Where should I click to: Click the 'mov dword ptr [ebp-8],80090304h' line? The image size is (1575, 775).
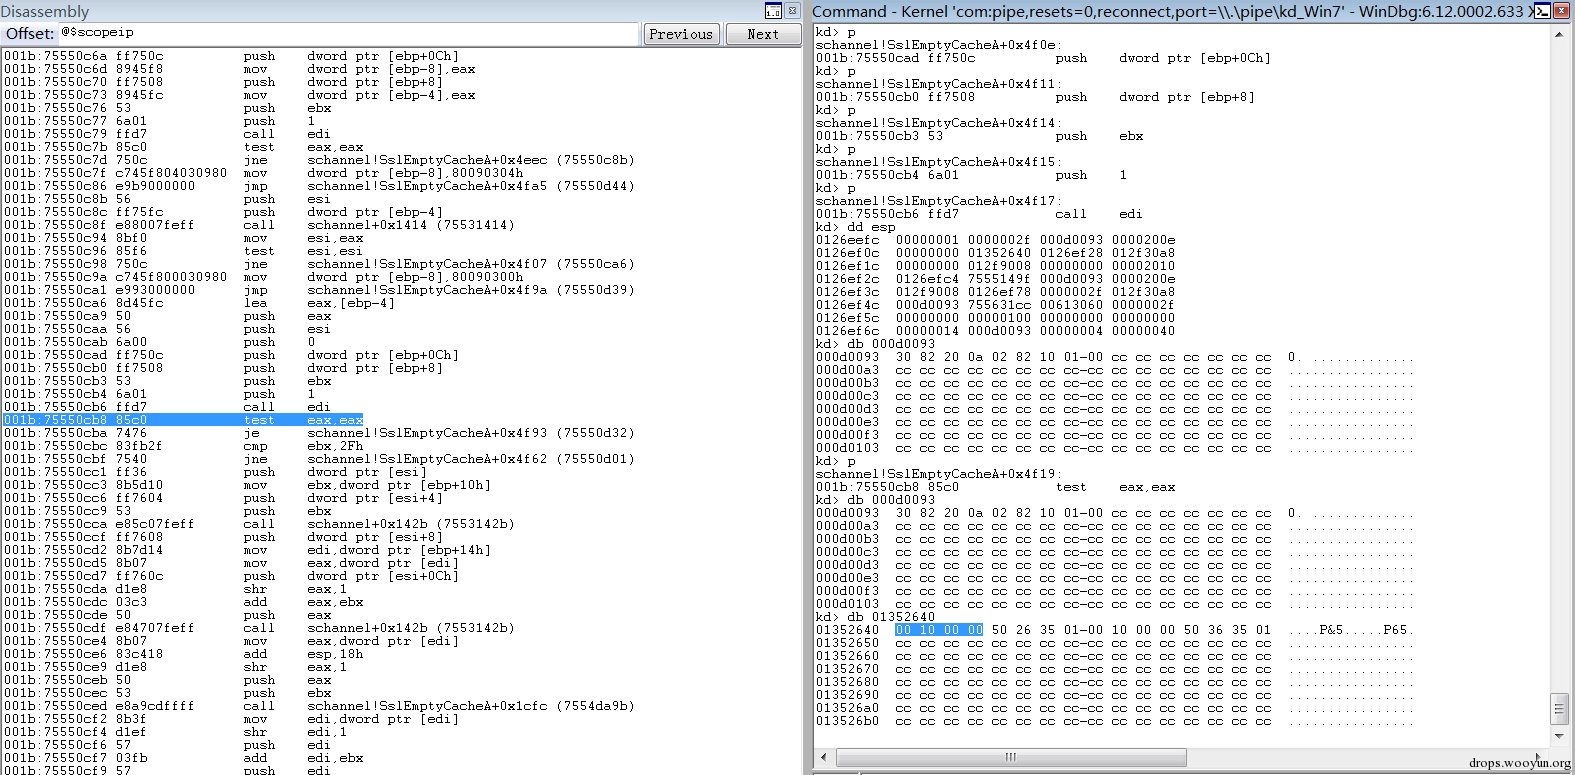(x=264, y=173)
